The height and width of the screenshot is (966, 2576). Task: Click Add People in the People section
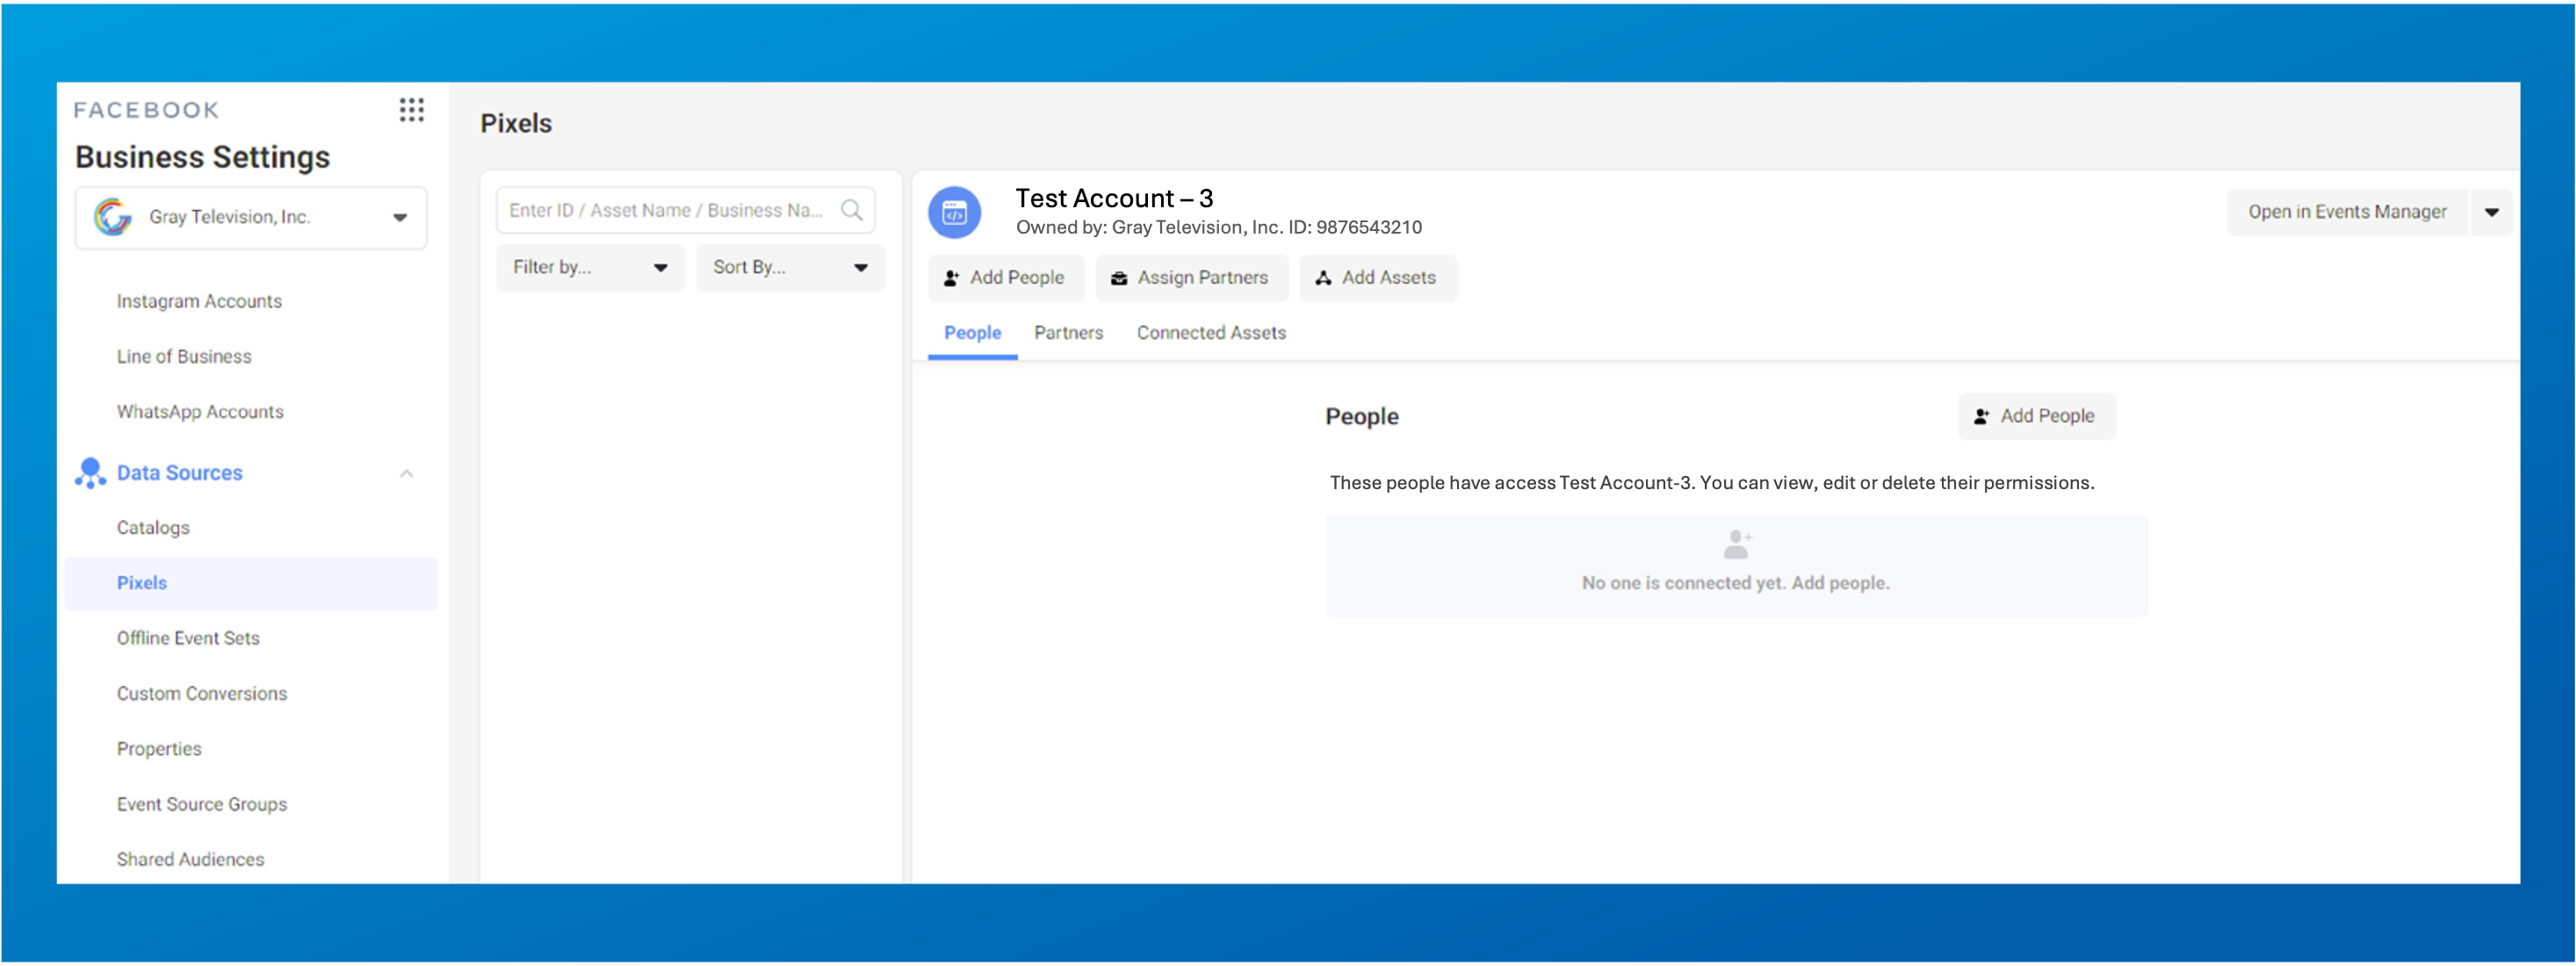[x=2036, y=416]
